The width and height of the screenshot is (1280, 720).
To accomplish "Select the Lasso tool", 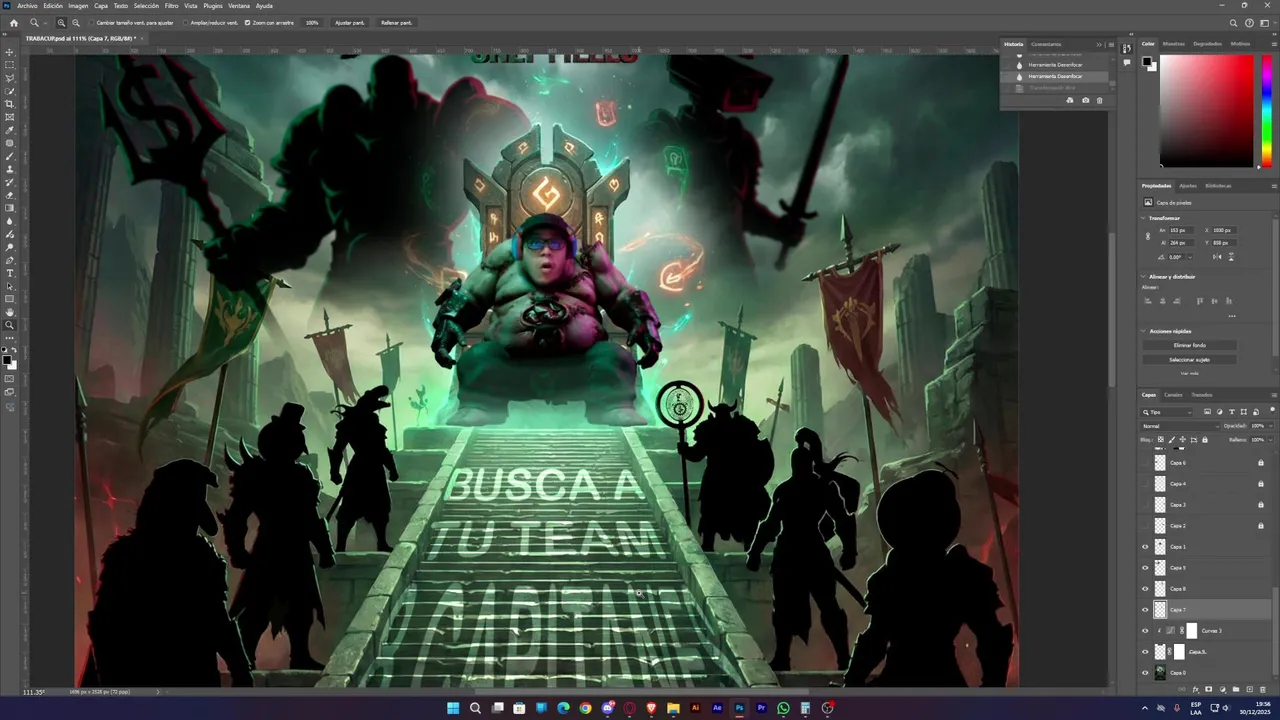I will (x=10, y=78).
